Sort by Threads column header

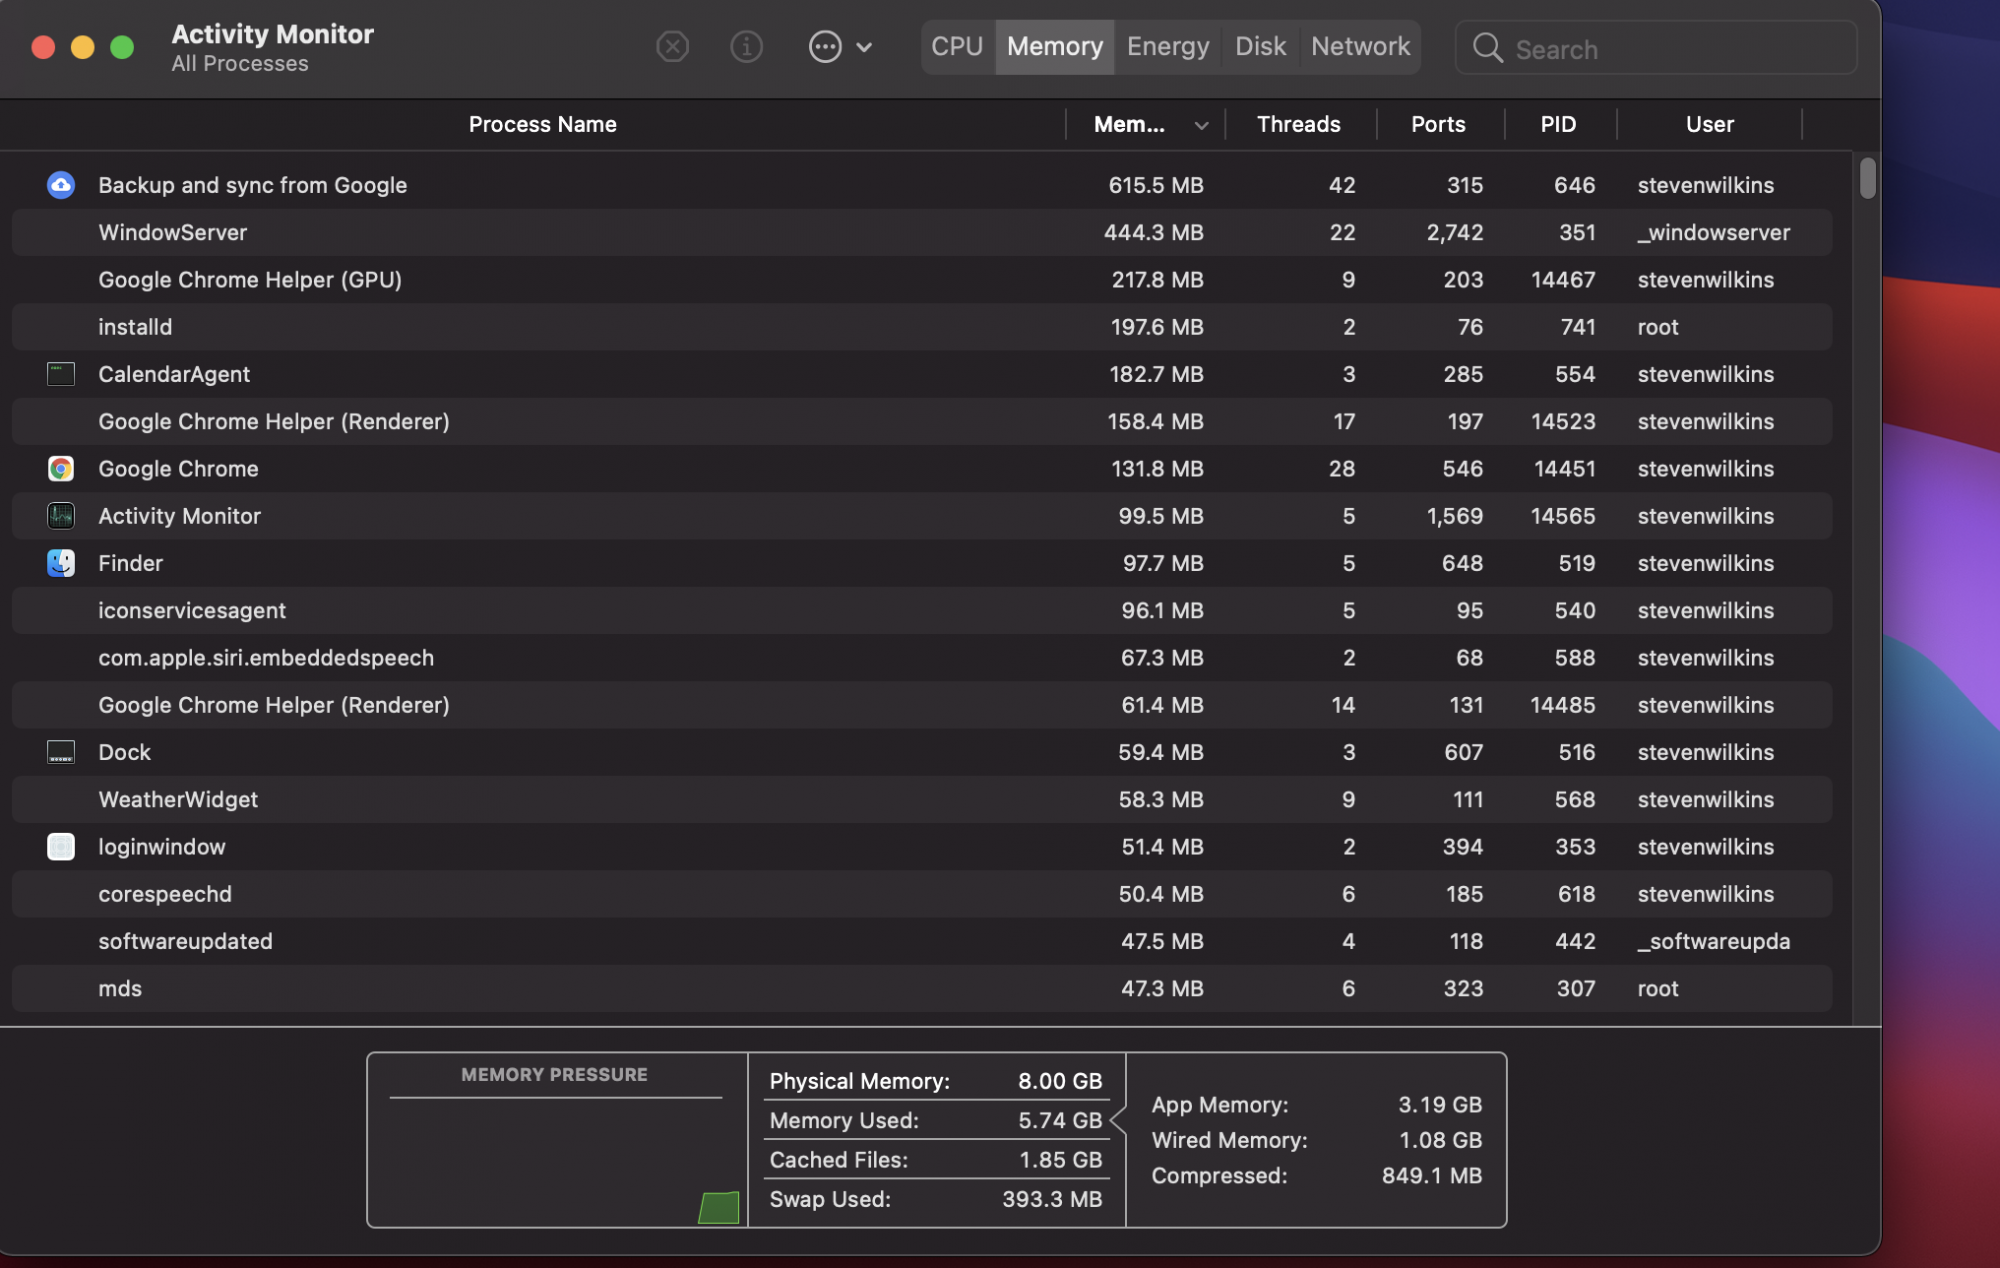pyautogui.click(x=1298, y=124)
